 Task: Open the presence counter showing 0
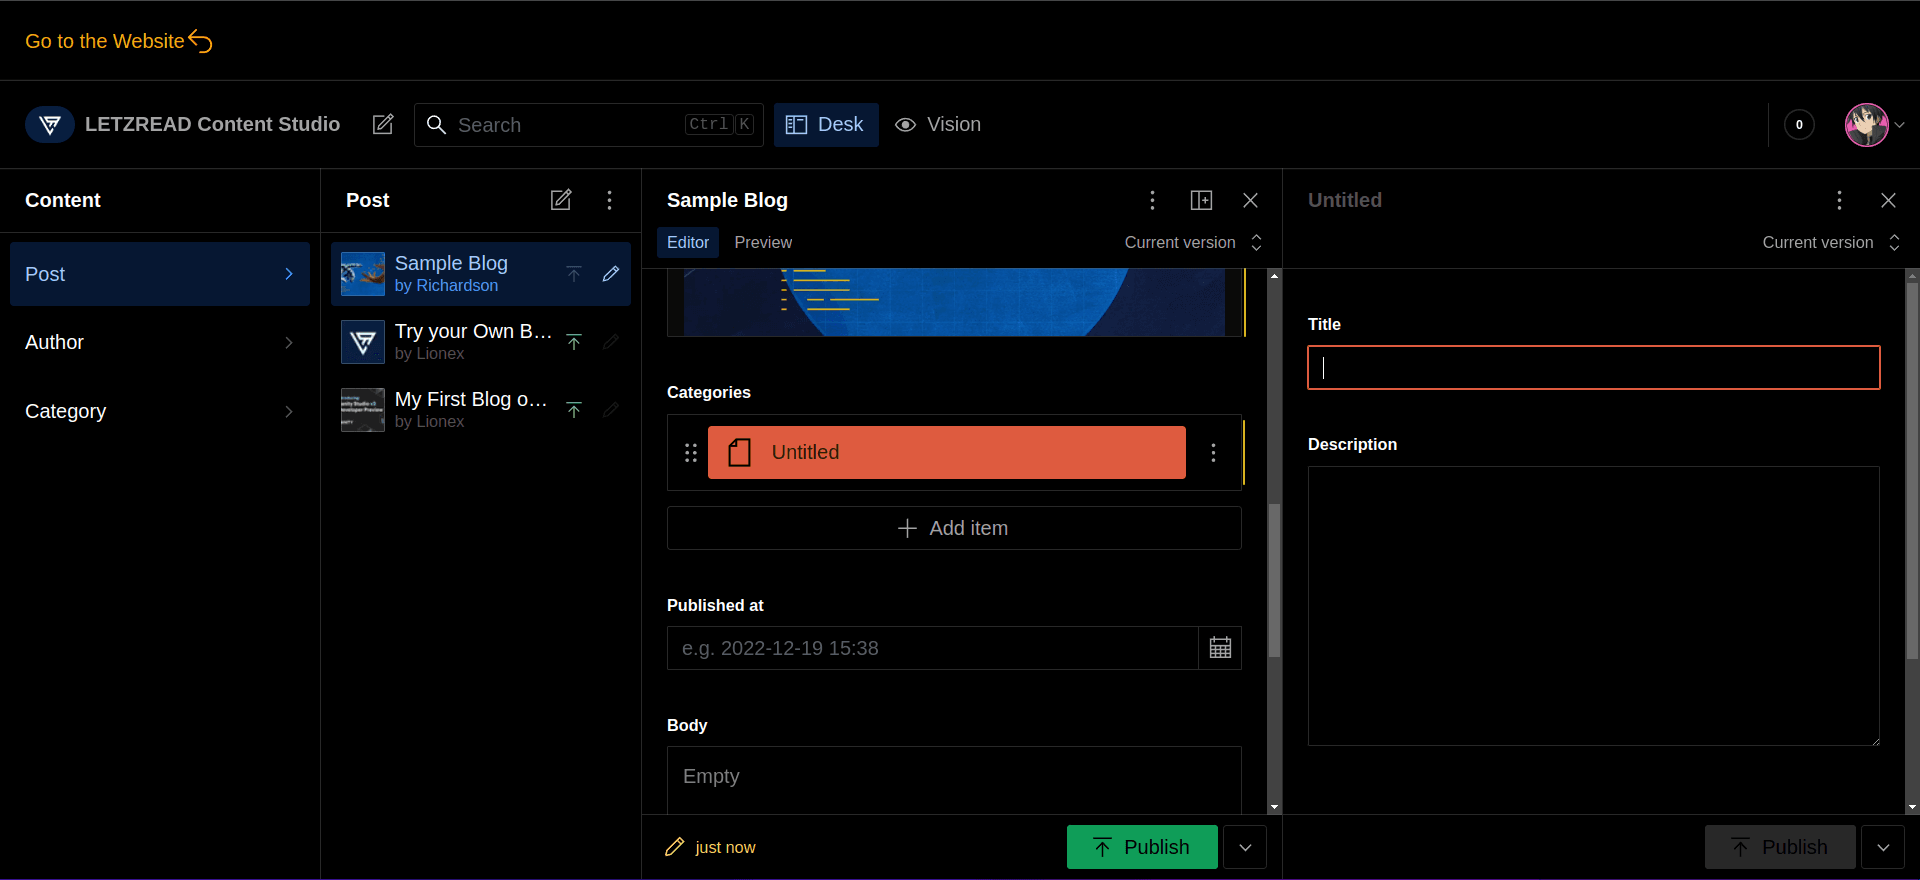pos(1799,124)
